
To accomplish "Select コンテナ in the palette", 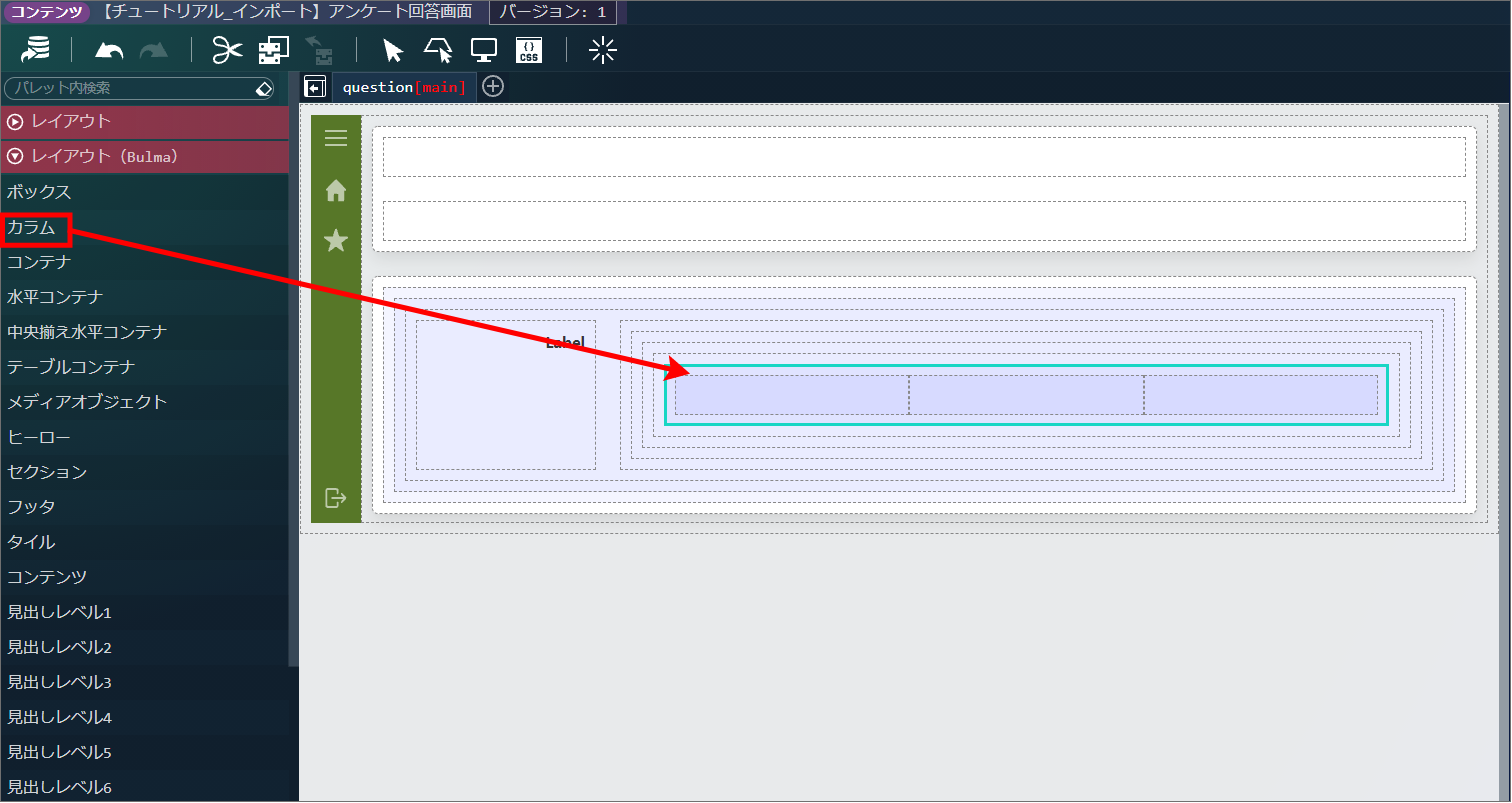I will point(144,262).
